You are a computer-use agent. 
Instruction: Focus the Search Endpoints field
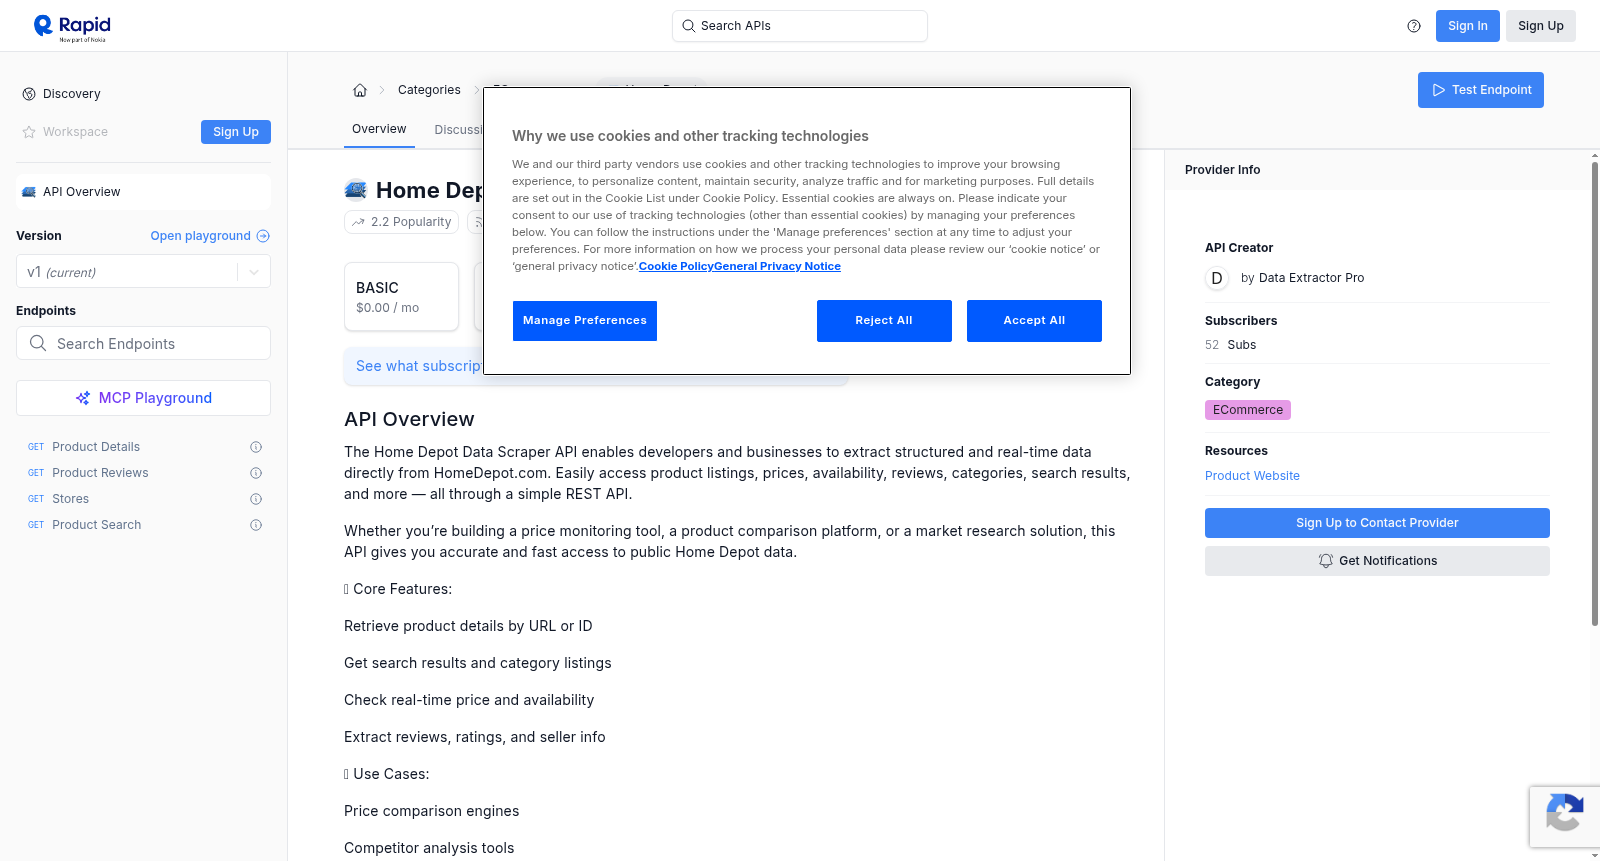tap(143, 343)
